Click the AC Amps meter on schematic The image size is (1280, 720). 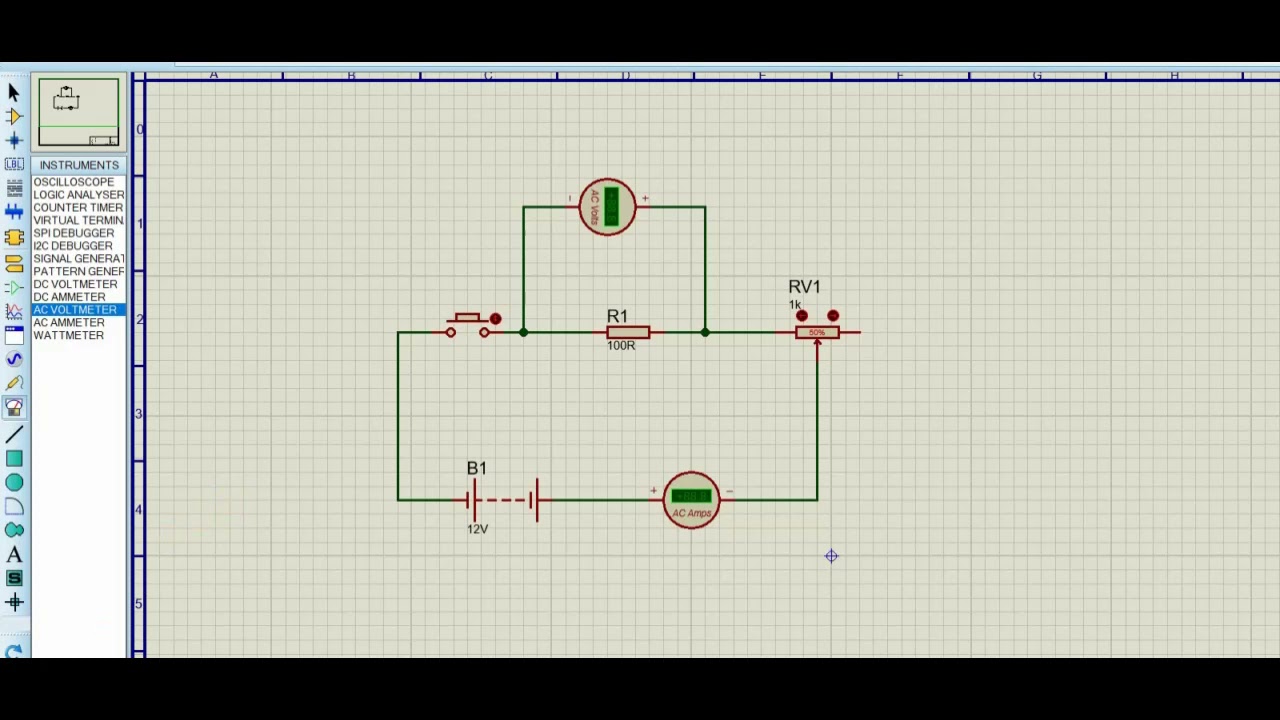point(691,500)
